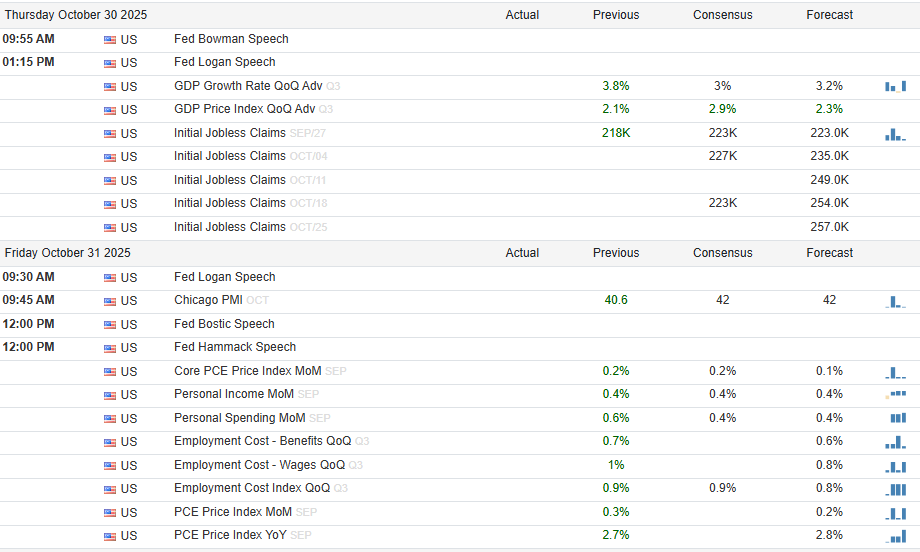Open the Employment Cost Index QoQ chart icon
Screen dimensions: 920x552
pyautogui.click(x=896, y=489)
